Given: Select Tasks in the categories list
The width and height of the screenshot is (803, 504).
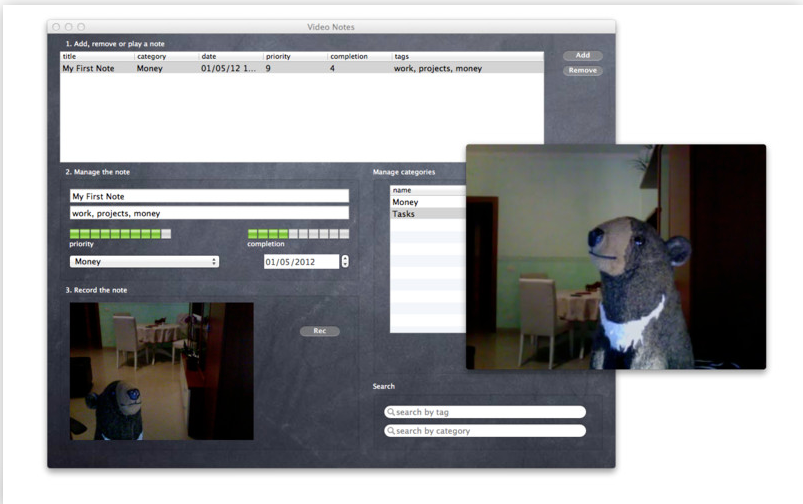Looking at the screenshot, I should pyautogui.click(x=428, y=214).
